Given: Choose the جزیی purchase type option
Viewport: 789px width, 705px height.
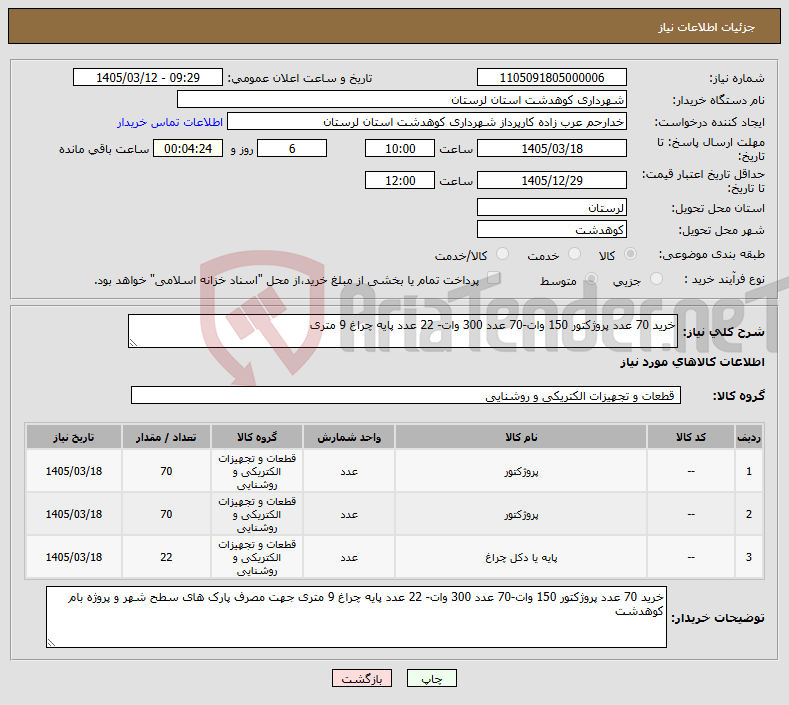Looking at the screenshot, I should click(656, 279).
